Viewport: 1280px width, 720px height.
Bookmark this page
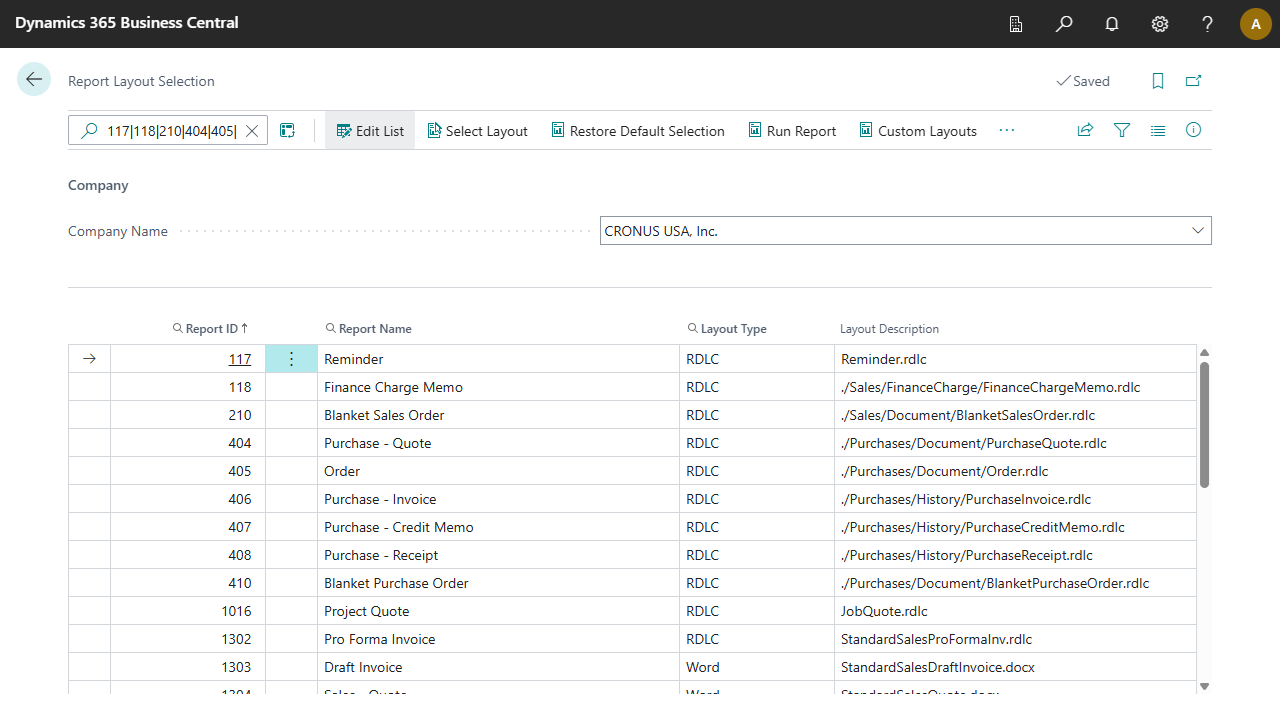point(1158,81)
